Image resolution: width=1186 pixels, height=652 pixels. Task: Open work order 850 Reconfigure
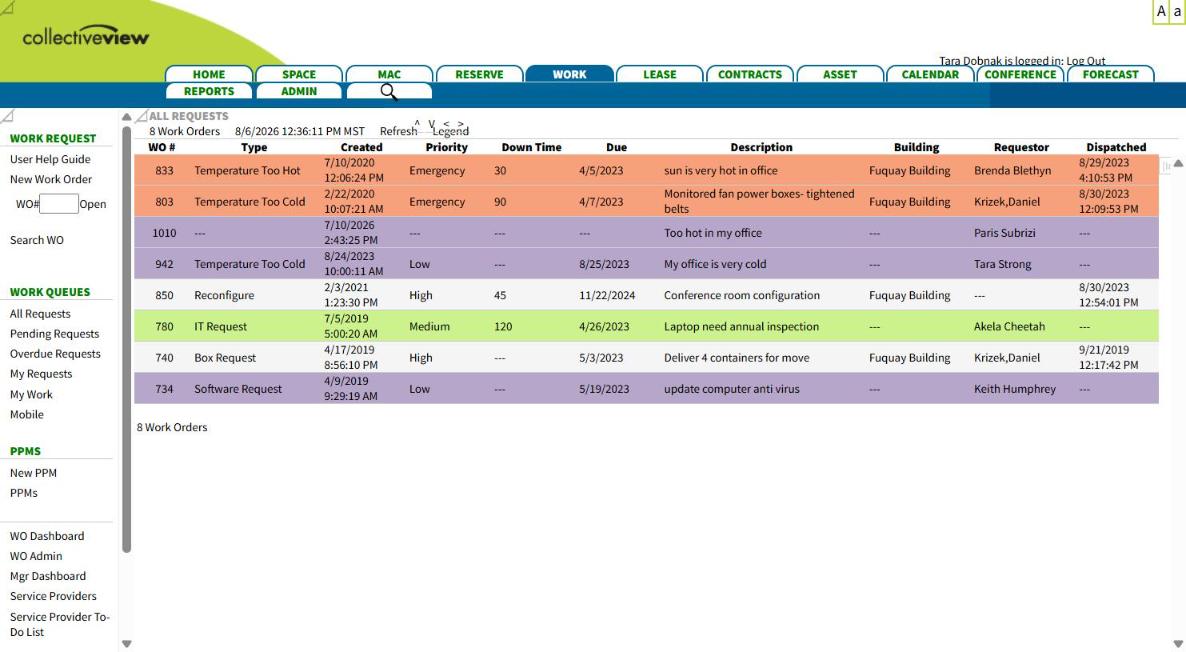646,295
